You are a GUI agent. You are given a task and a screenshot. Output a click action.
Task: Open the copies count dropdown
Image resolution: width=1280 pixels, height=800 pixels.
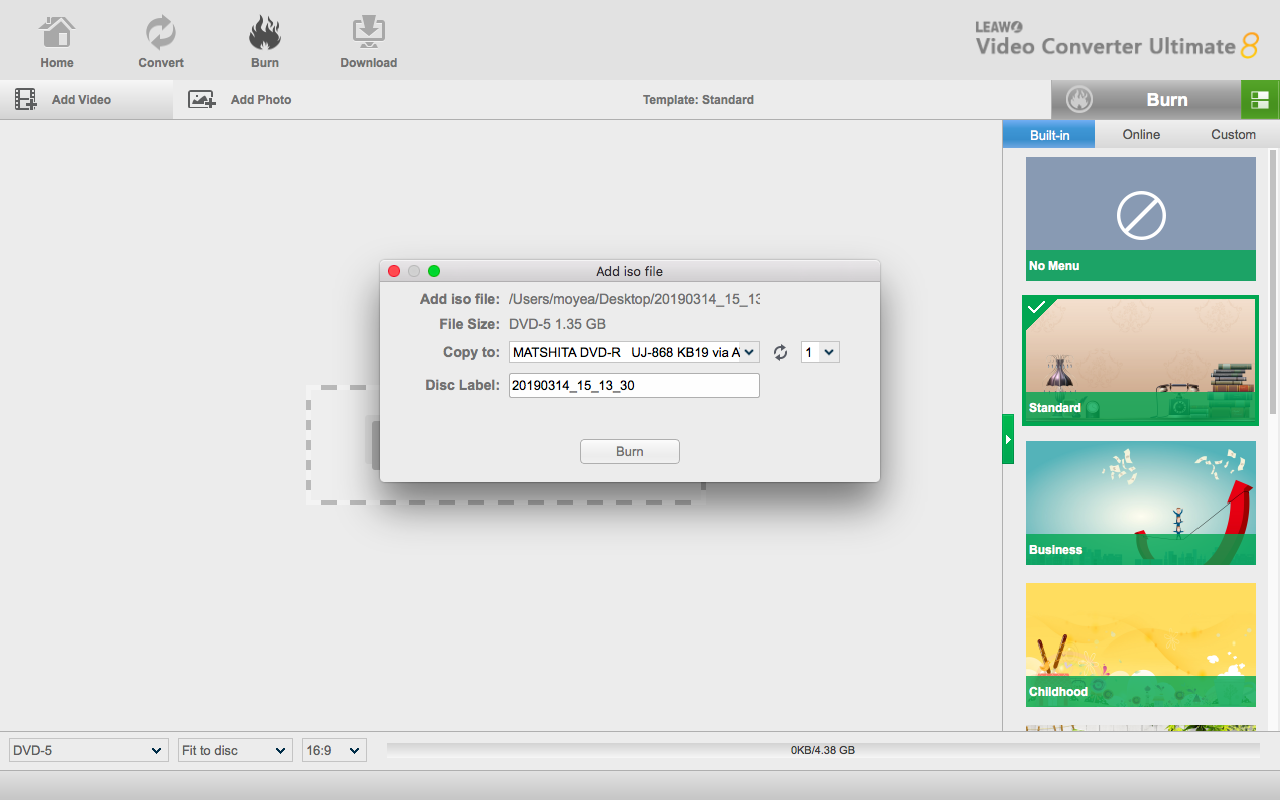pyautogui.click(x=820, y=352)
